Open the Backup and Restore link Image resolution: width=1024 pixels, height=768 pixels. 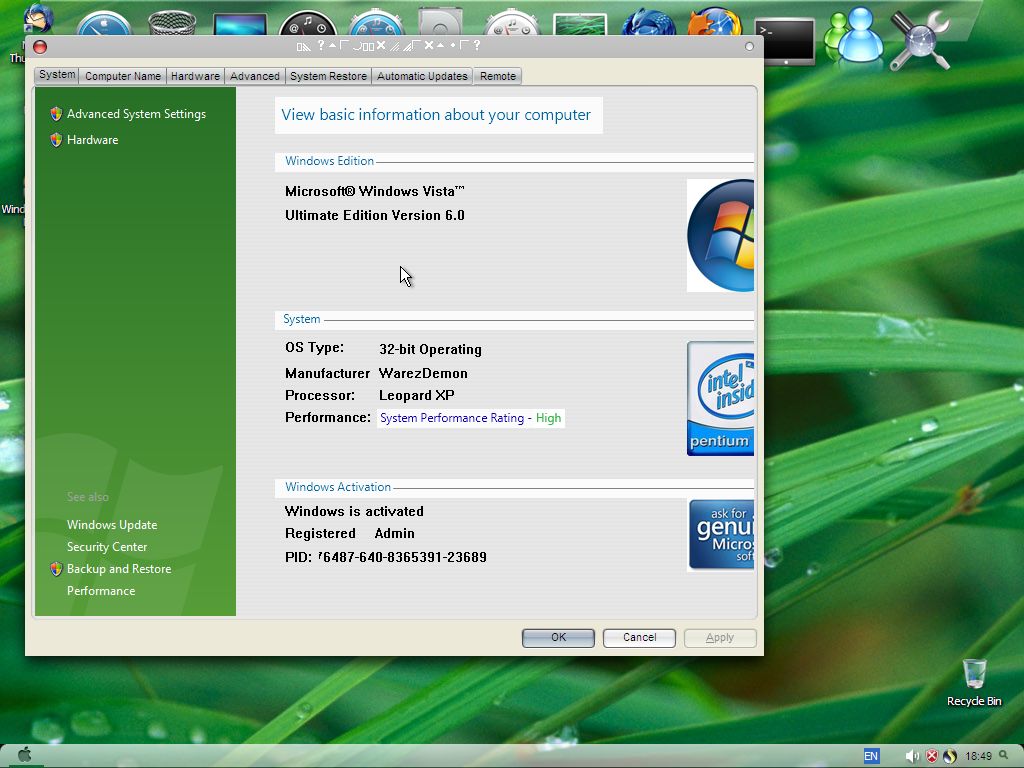(x=119, y=569)
